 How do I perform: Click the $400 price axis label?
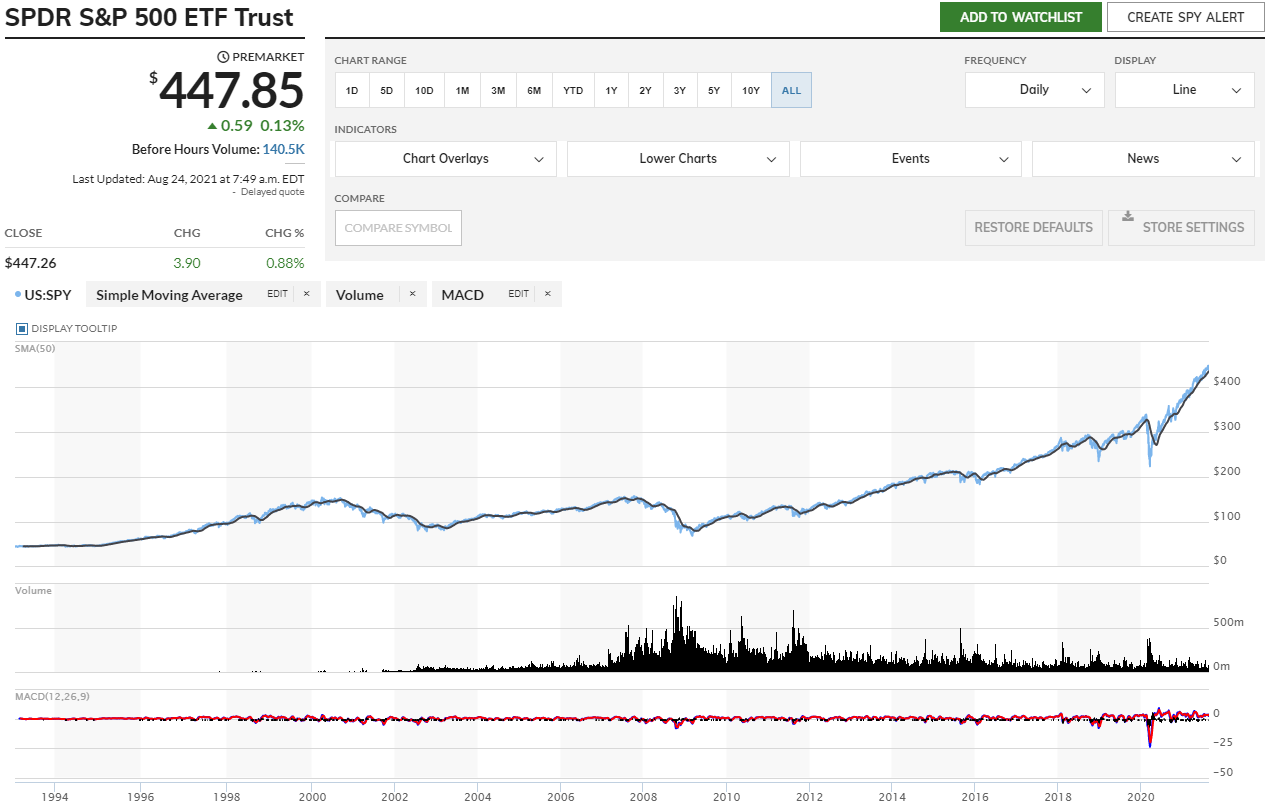(1227, 381)
